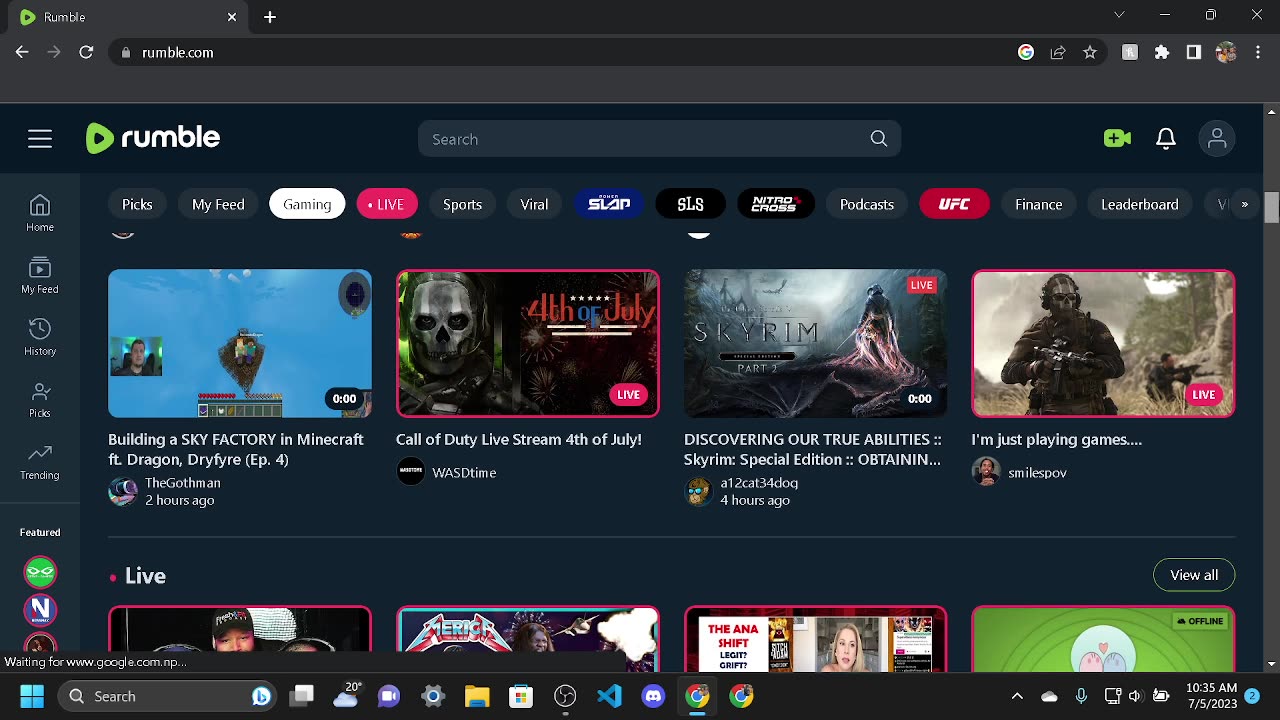
Task: Select the Gaming category chip
Action: pyautogui.click(x=307, y=204)
